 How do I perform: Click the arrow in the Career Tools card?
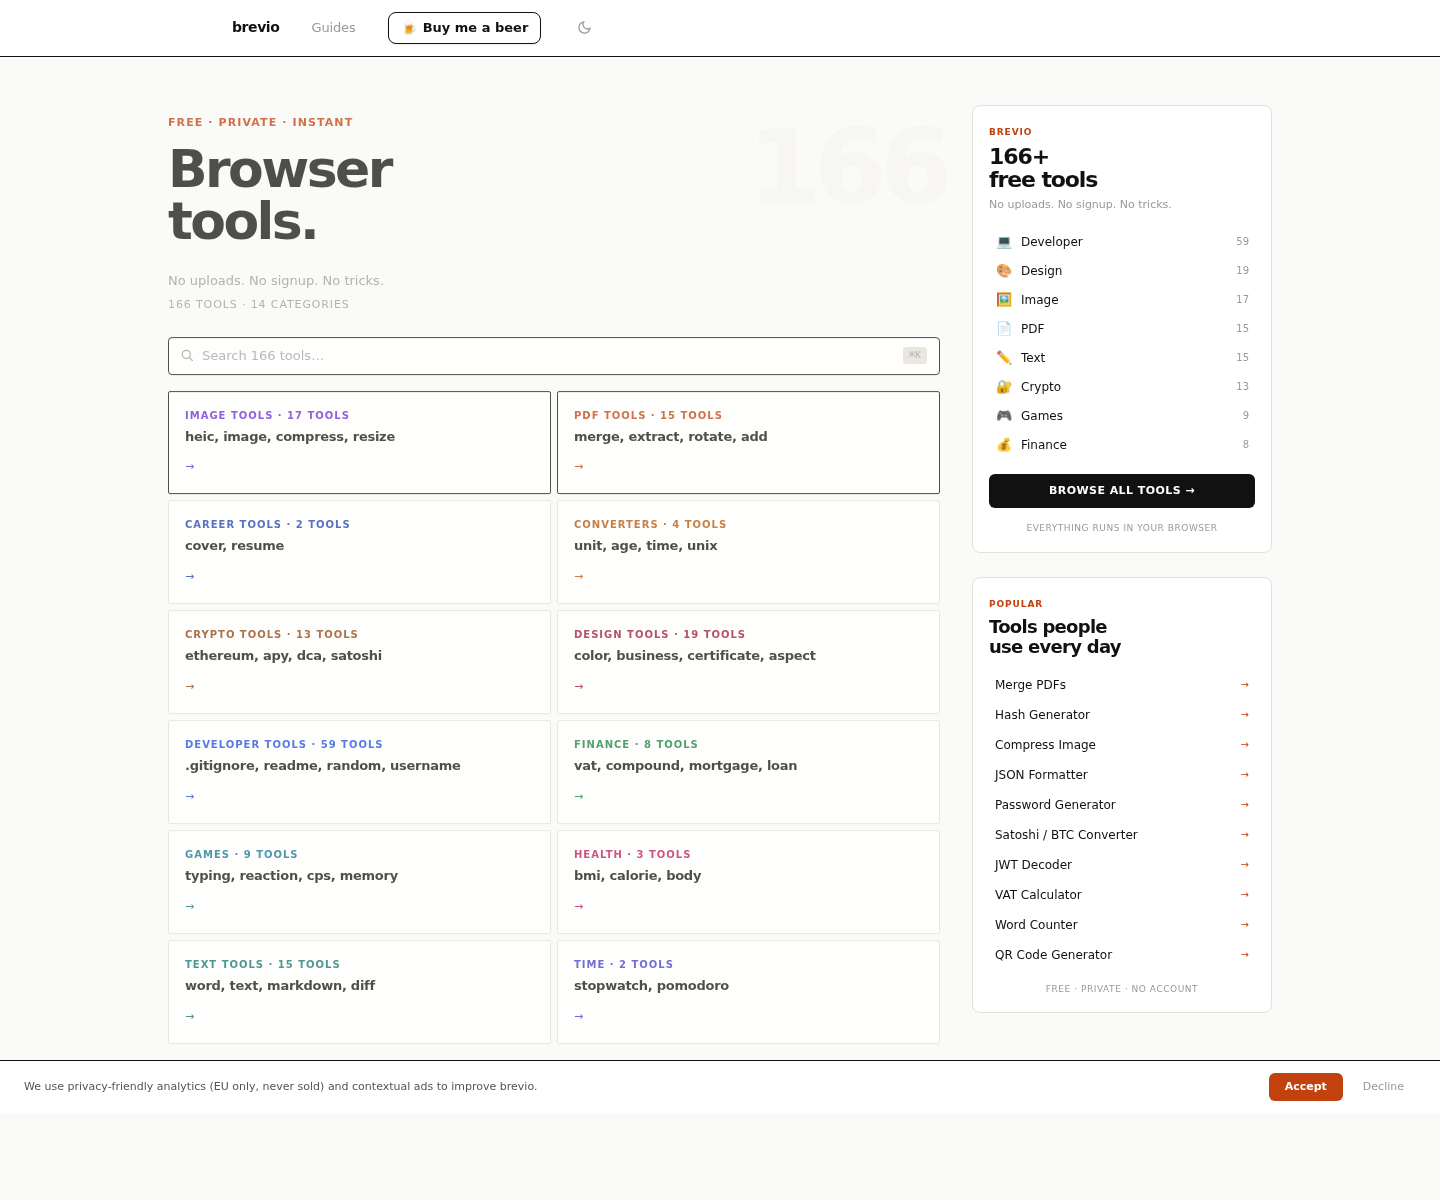click(x=190, y=577)
